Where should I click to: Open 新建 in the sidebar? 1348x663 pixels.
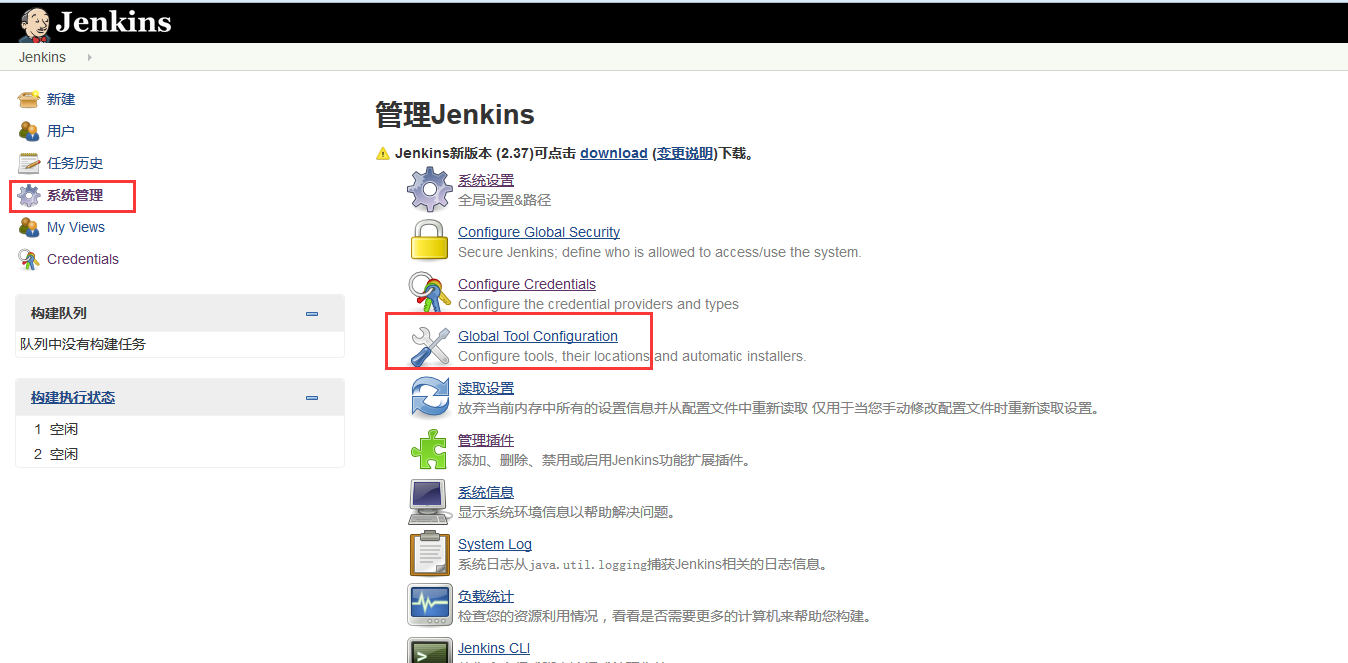[61, 99]
